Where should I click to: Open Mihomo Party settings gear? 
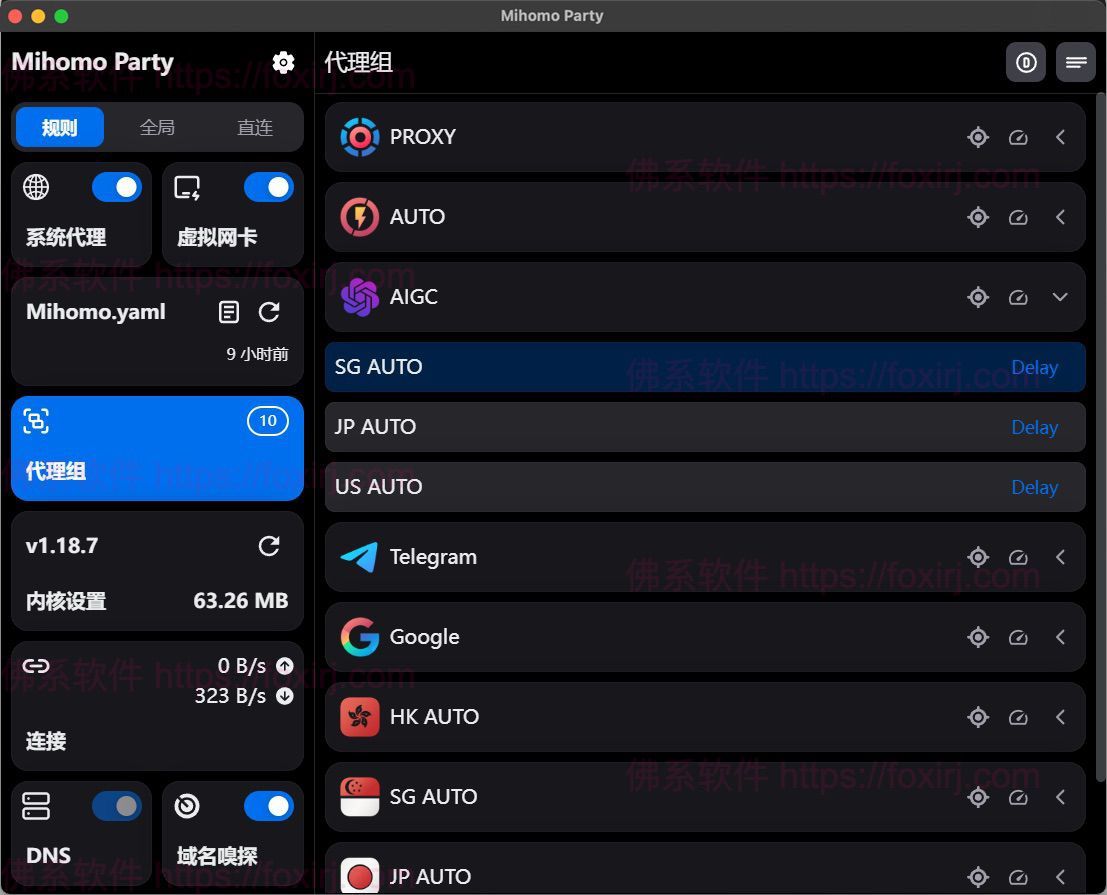(x=283, y=62)
